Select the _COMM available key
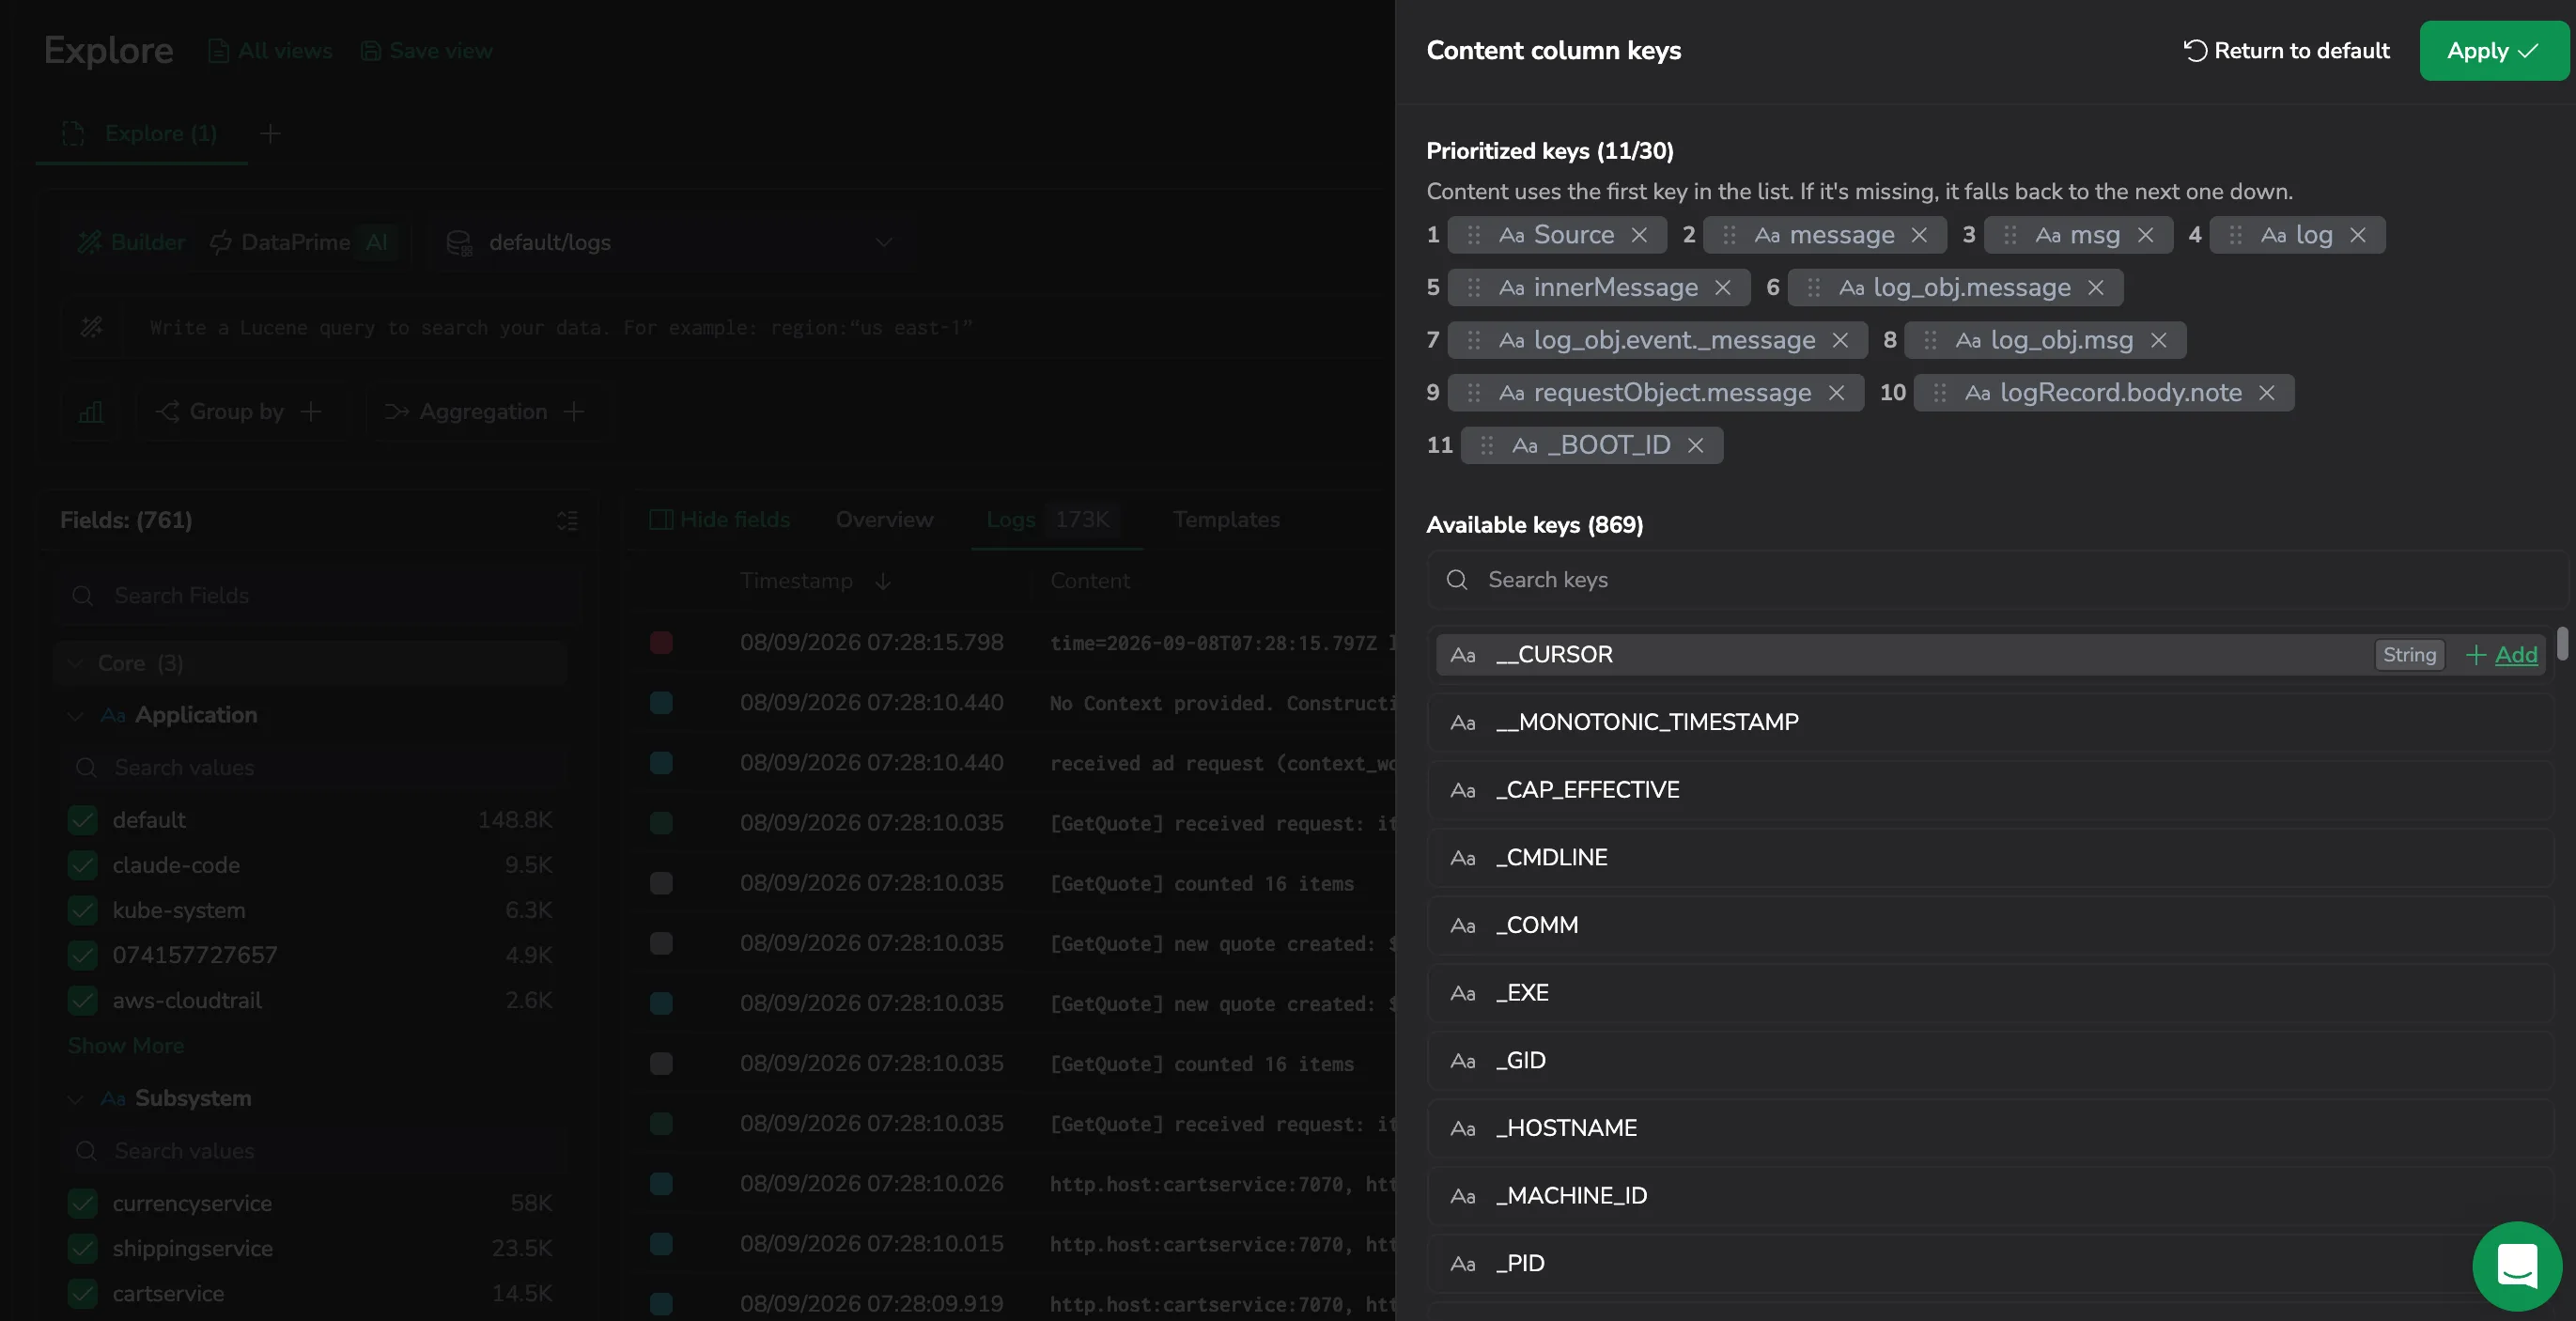The image size is (2576, 1321). pyautogui.click(x=1990, y=925)
